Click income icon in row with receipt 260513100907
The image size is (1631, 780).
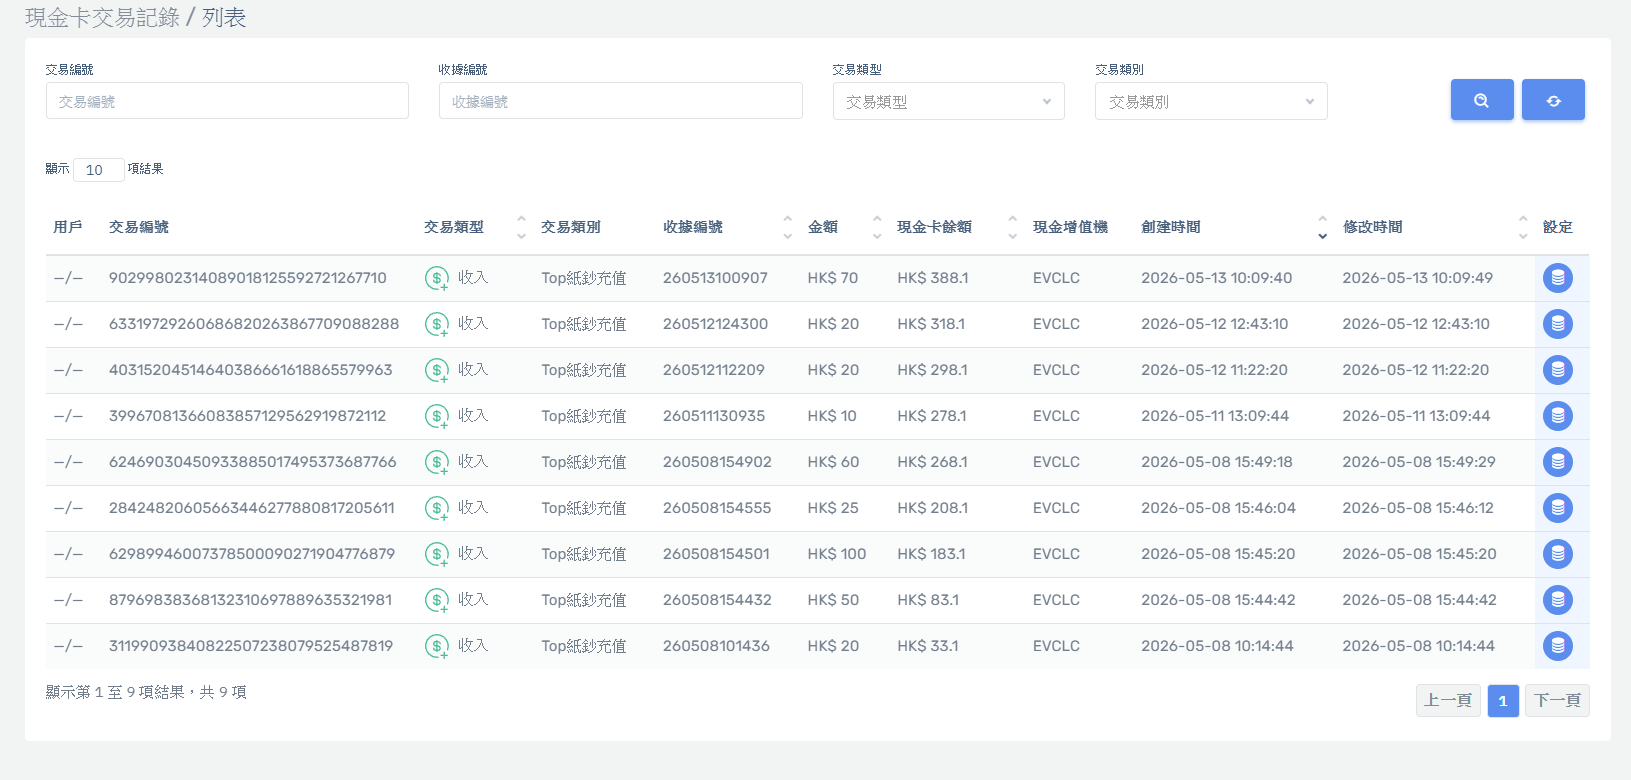(x=437, y=278)
